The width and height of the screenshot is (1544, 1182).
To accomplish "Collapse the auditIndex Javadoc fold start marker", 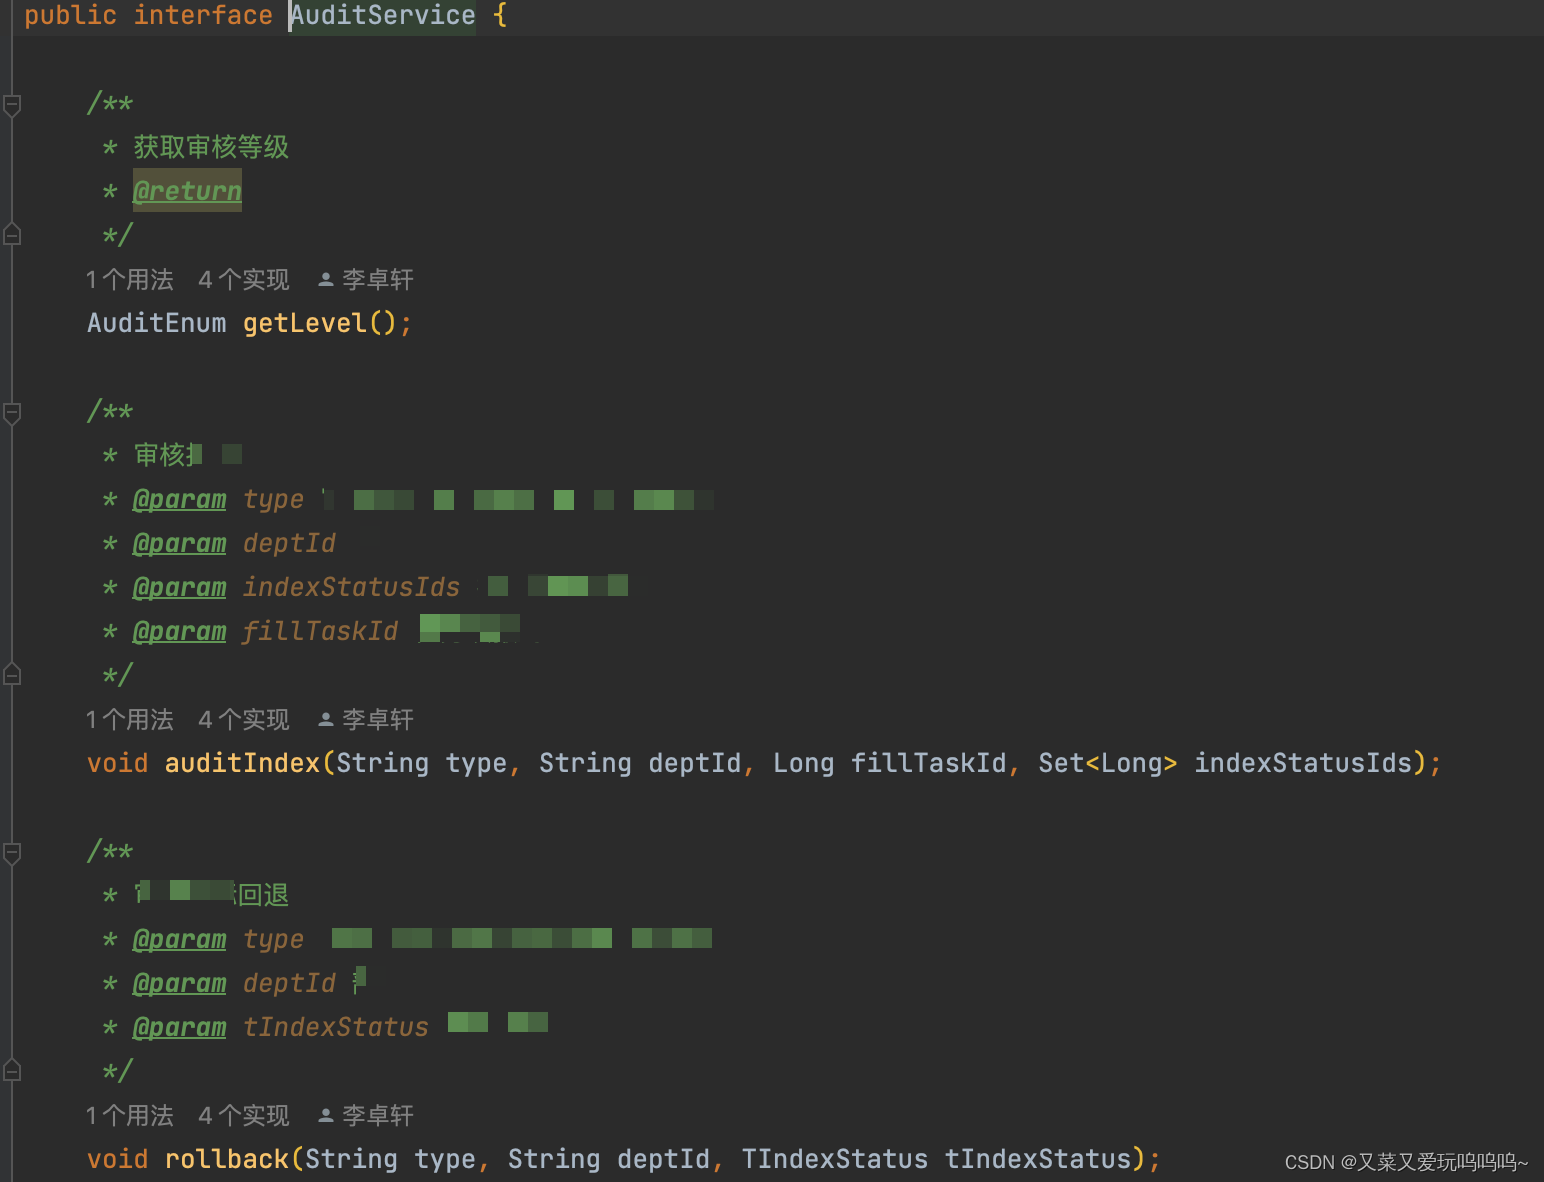I will [x=12, y=412].
